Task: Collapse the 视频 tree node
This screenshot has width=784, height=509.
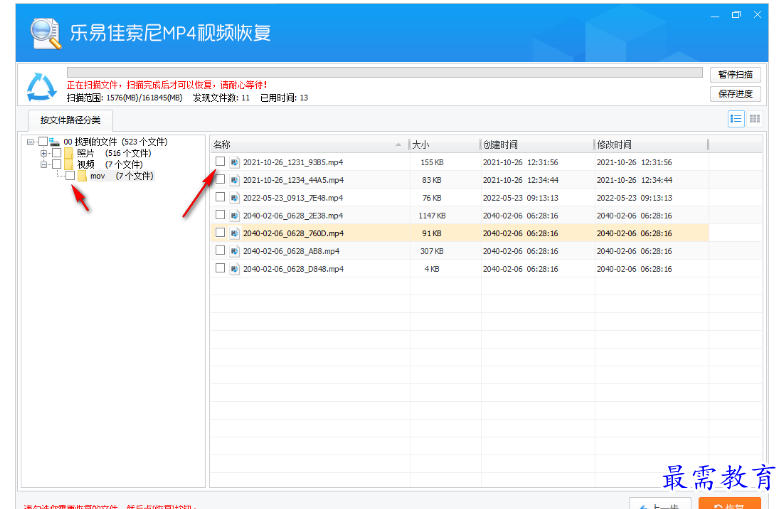Action: (x=44, y=164)
